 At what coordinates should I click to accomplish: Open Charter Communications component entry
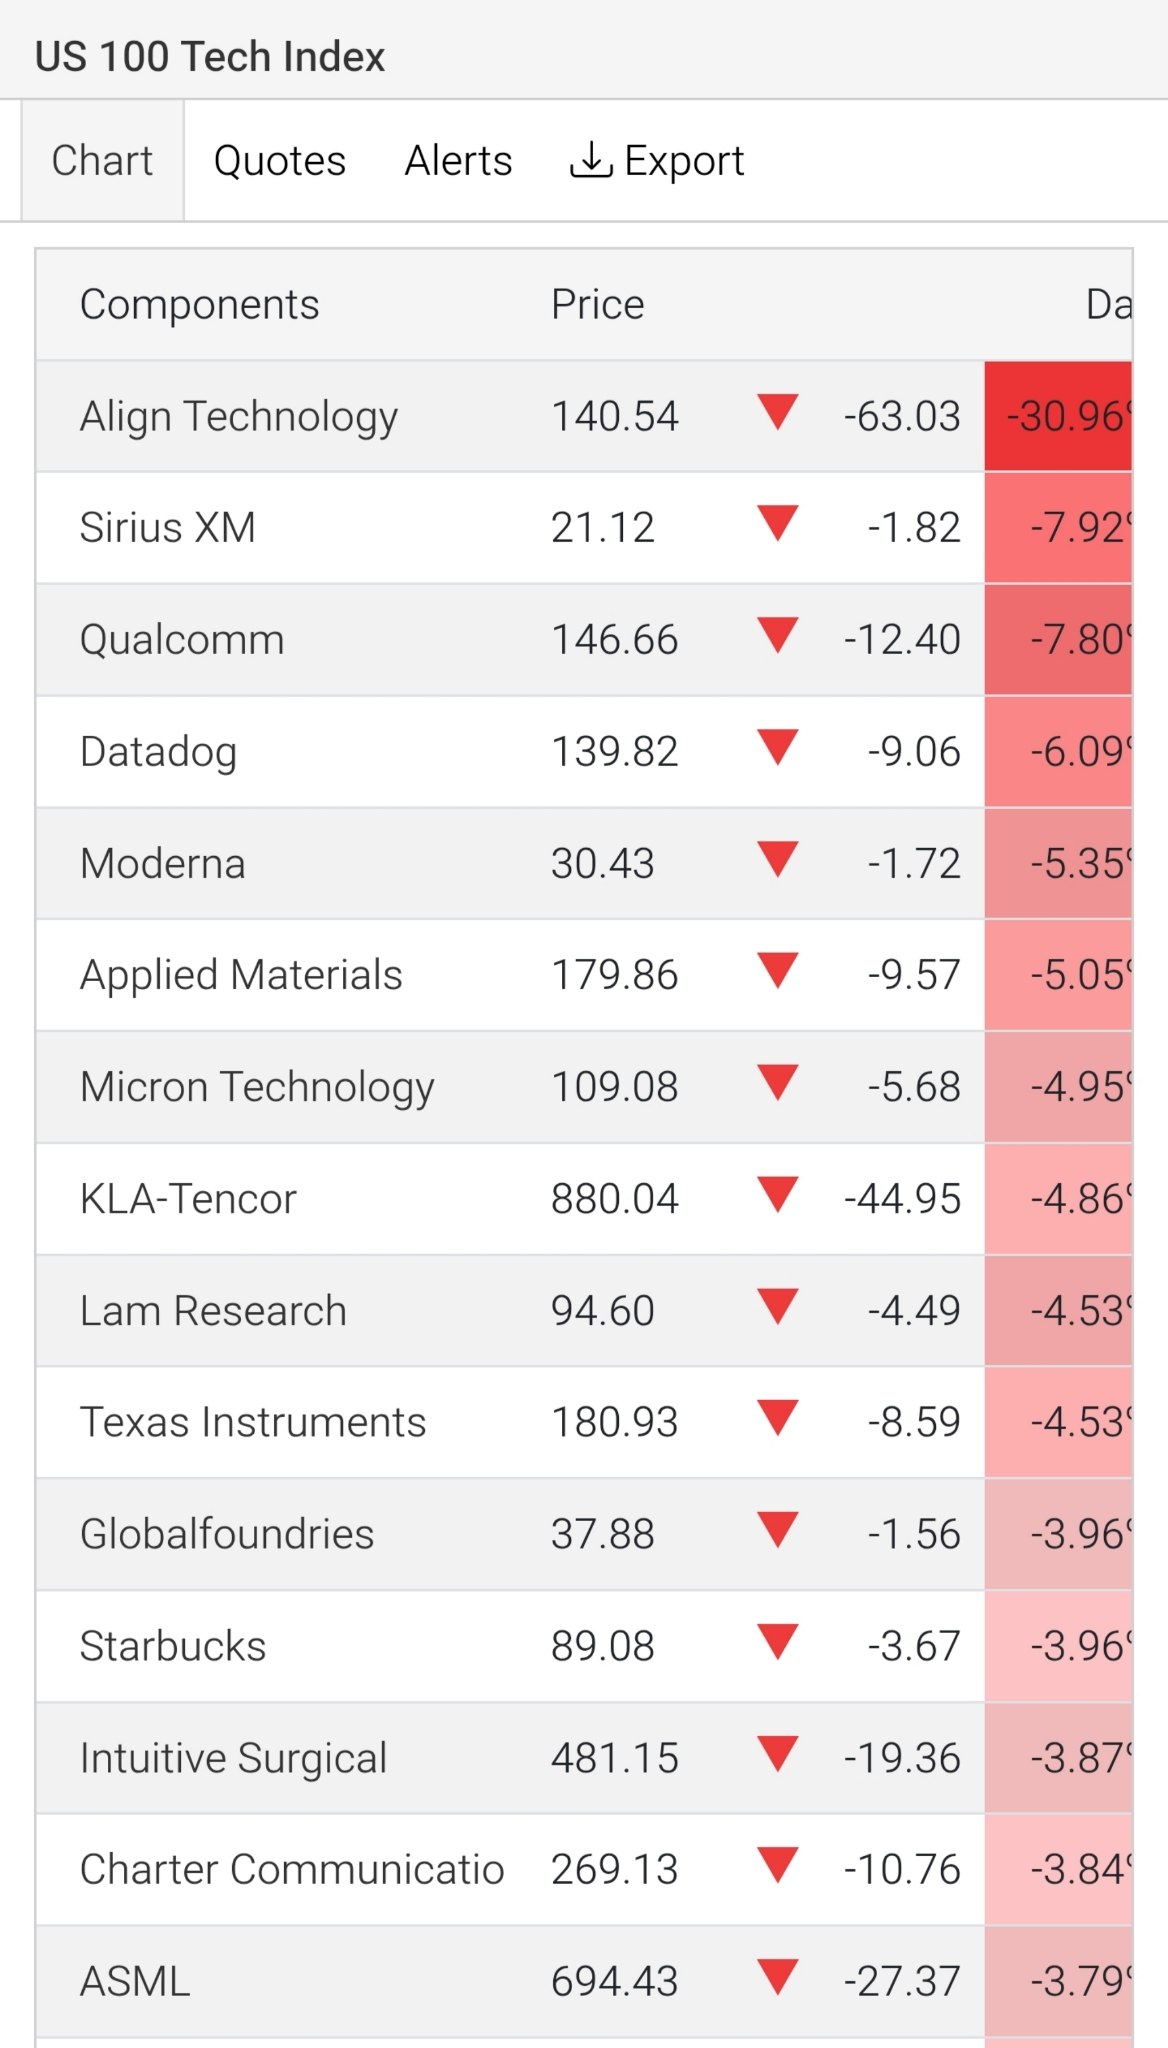tap(292, 1869)
